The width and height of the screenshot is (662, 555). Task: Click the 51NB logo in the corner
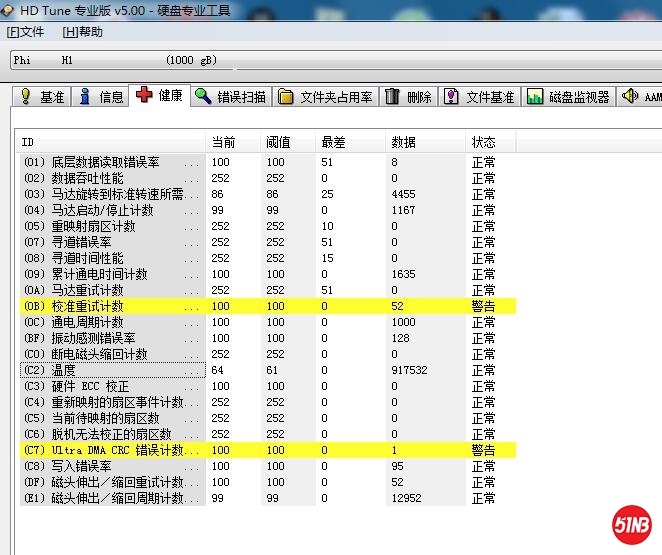click(632, 527)
